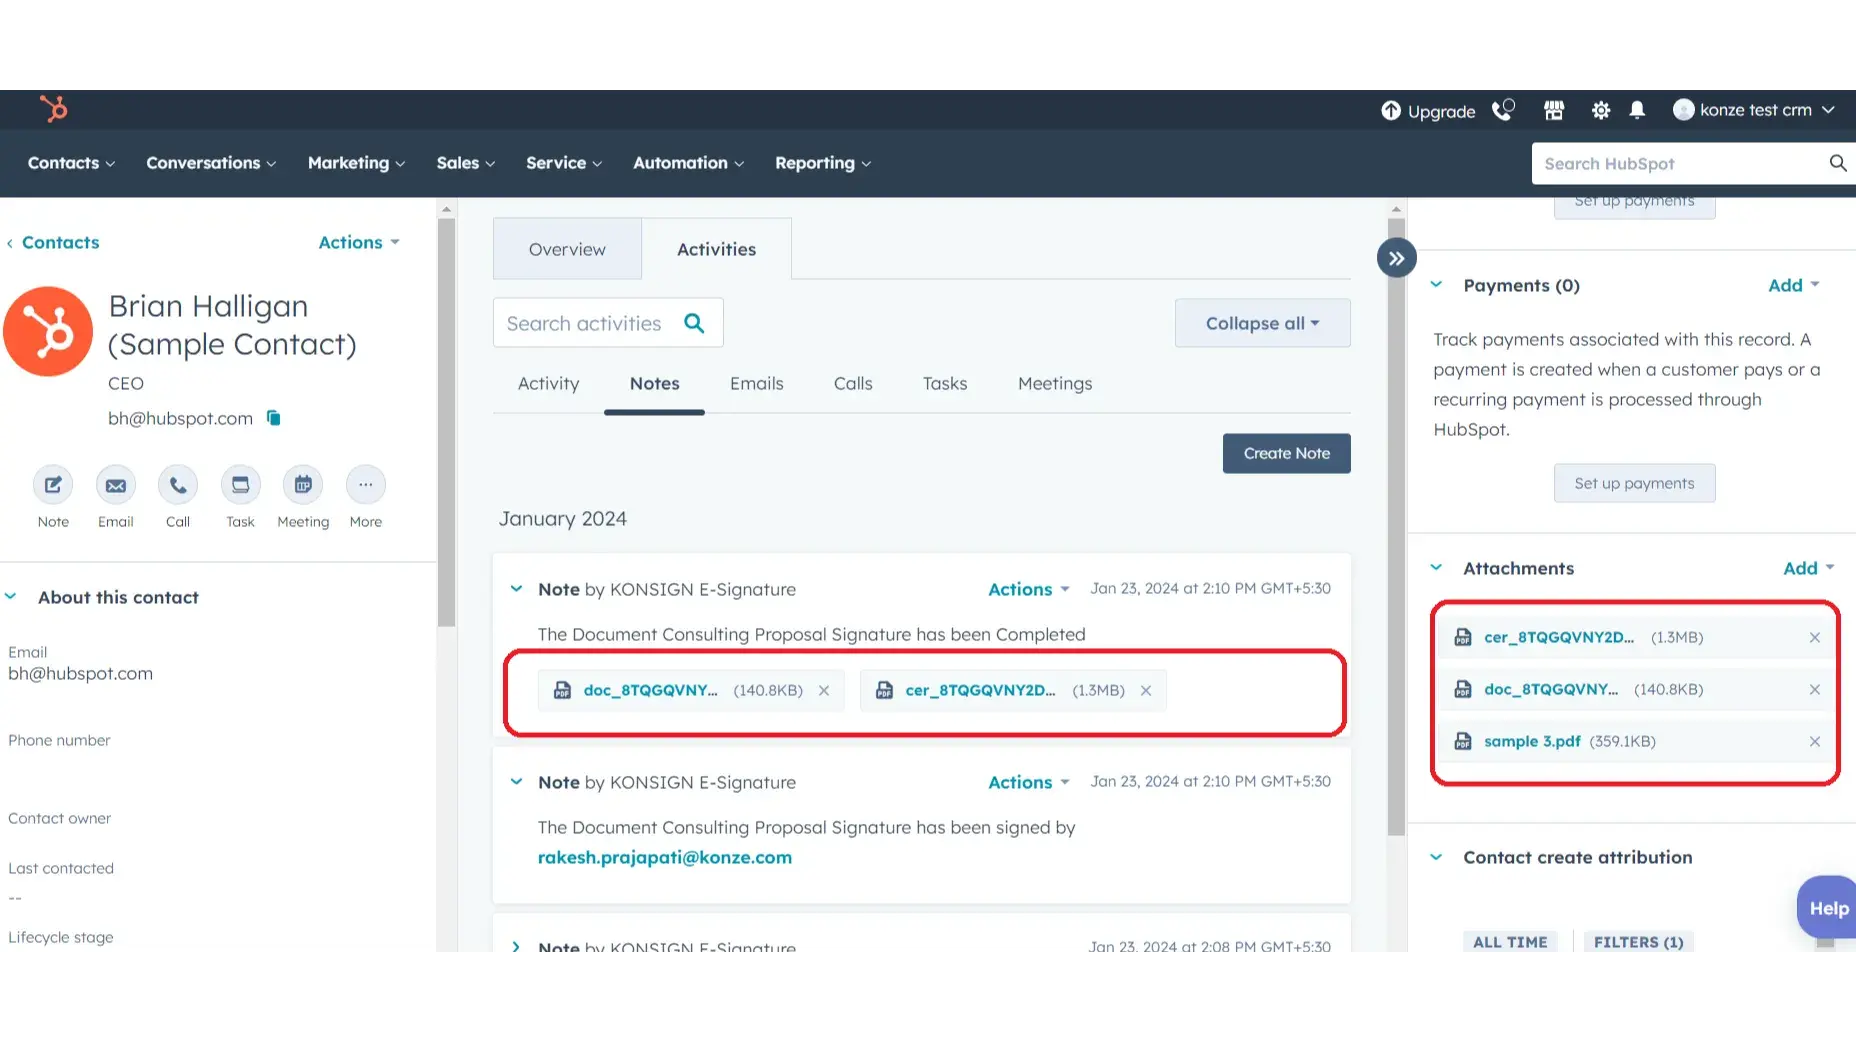
Task: Select the Activities tab
Action: [716, 249]
